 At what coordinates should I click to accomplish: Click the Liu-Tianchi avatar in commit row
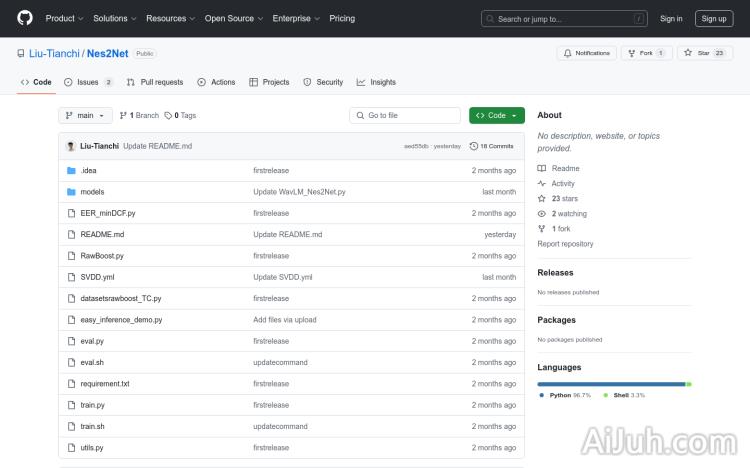click(x=71, y=146)
